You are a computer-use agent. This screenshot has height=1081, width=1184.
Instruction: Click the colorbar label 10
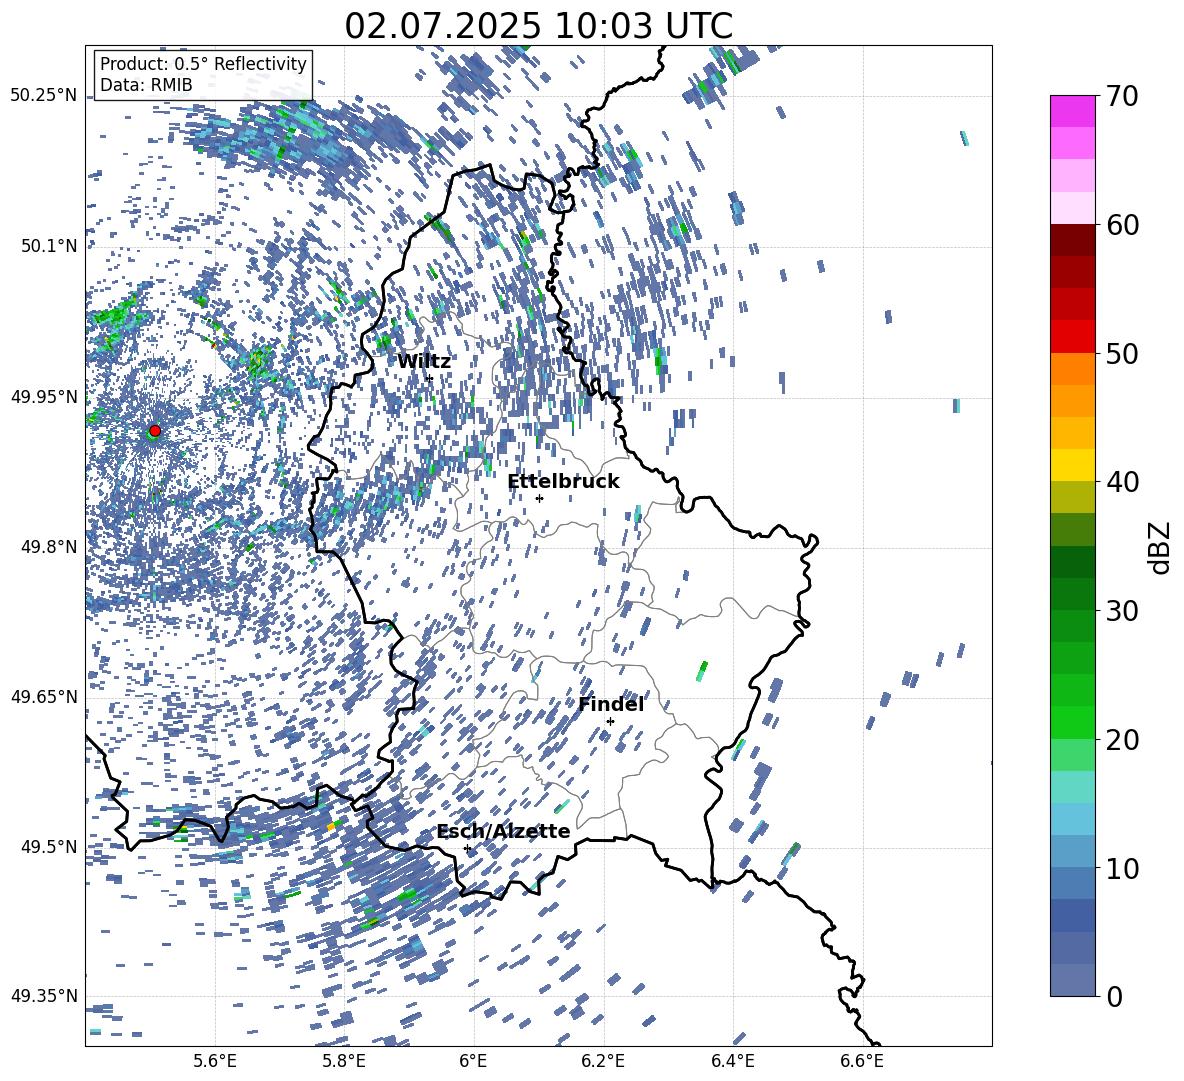click(1122, 868)
